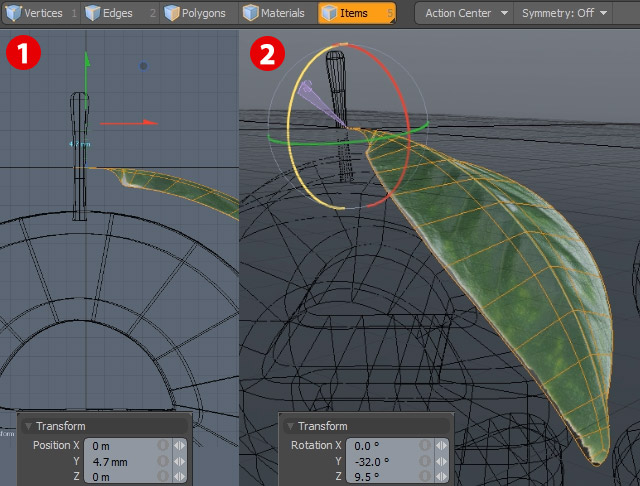The image size is (640, 486).
Task: Open the Symmetry: Off dropdown
Action: (563, 13)
